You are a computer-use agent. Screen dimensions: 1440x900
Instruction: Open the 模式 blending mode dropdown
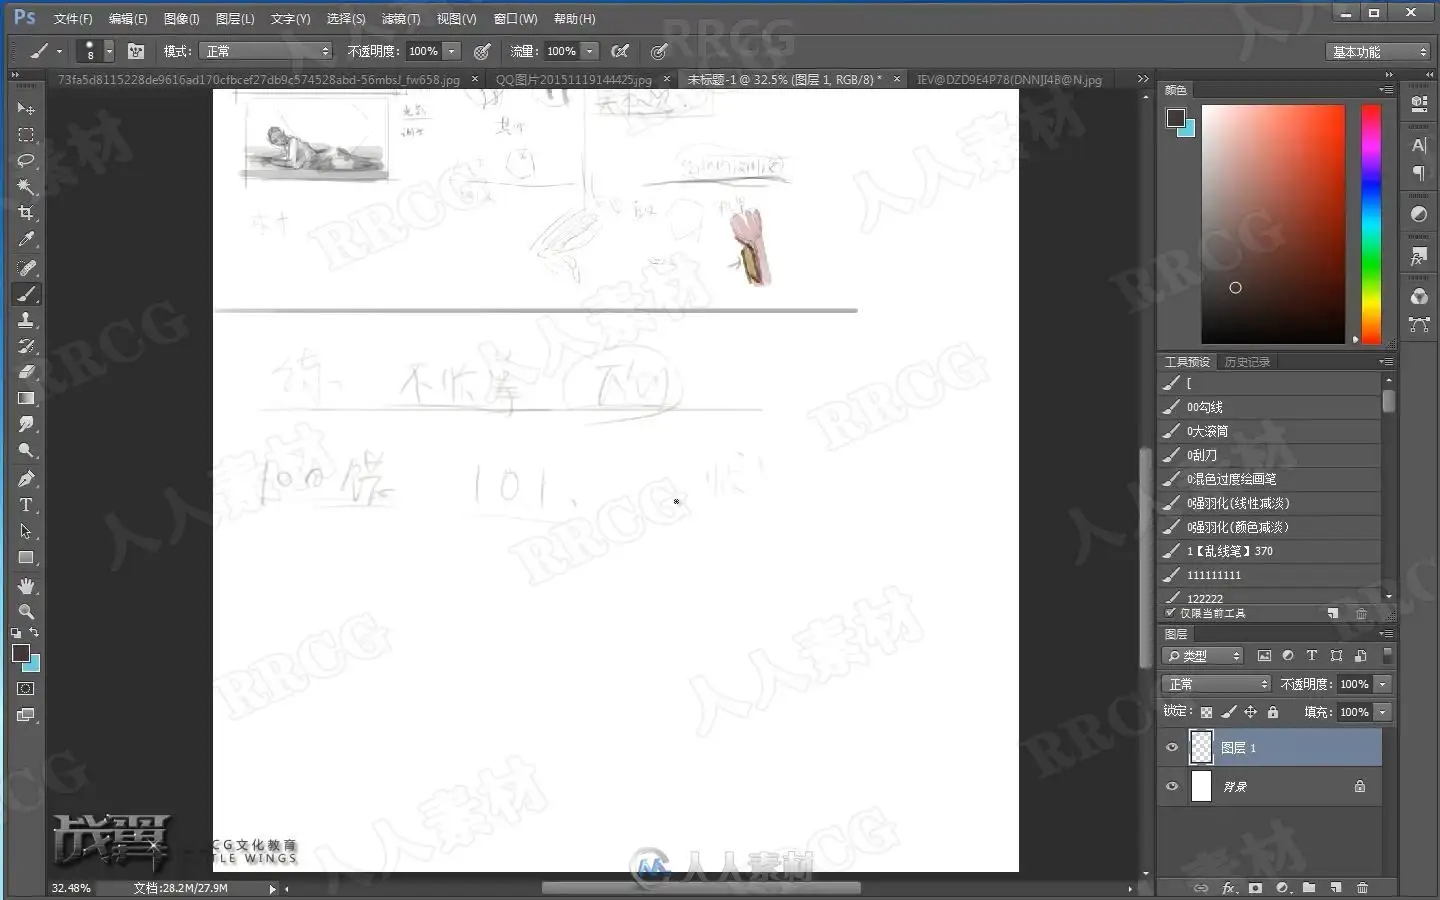tap(266, 51)
